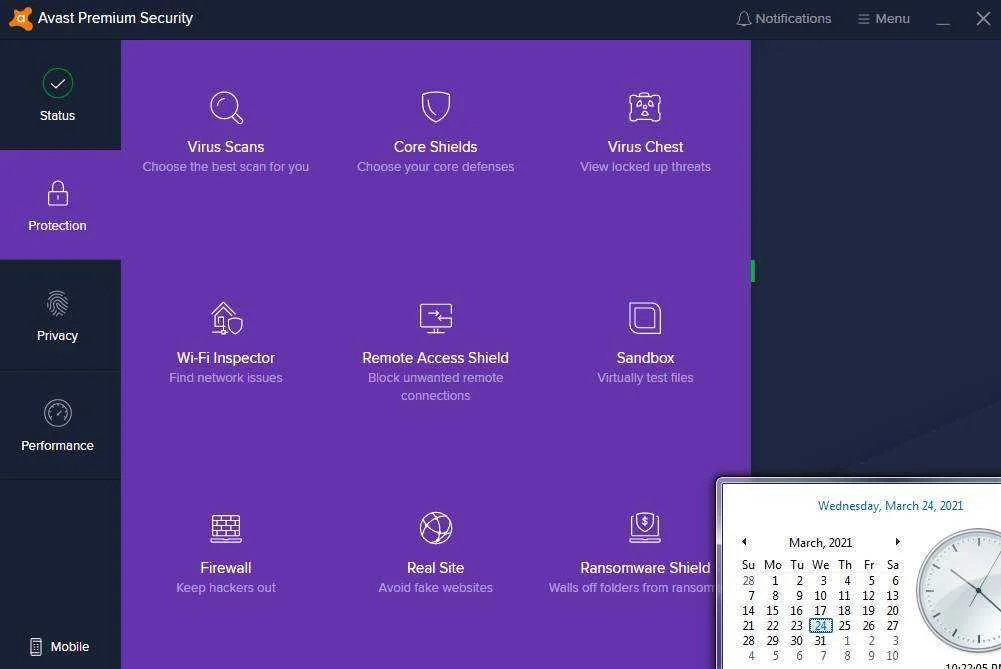The width and height of the screenshot is (1001, 669).
Task: Open Core Shields shield icon
Action: (x=435, y=107)
